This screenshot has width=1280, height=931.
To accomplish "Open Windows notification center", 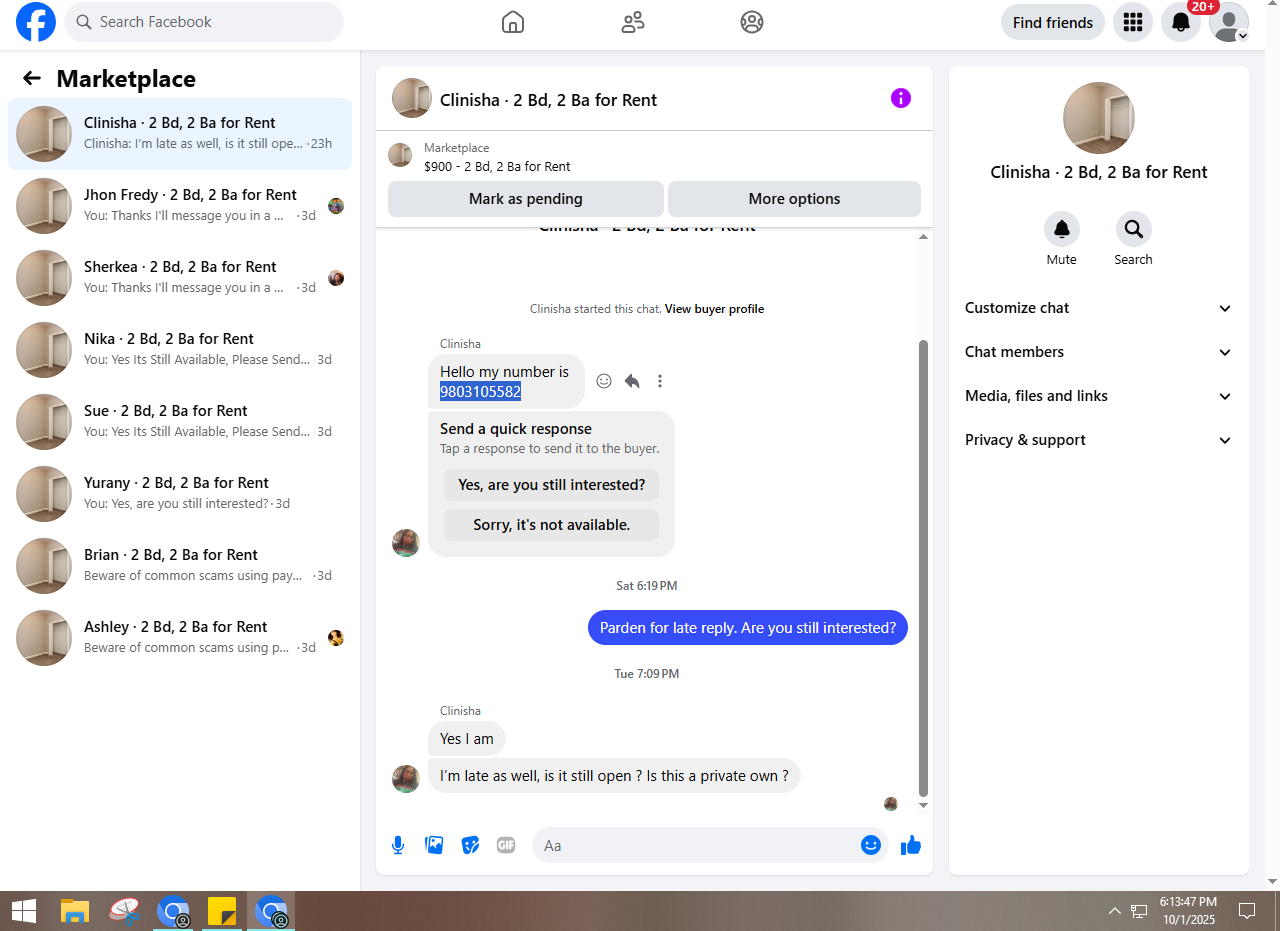I will pyautogui.click(x=1247, y=911).
